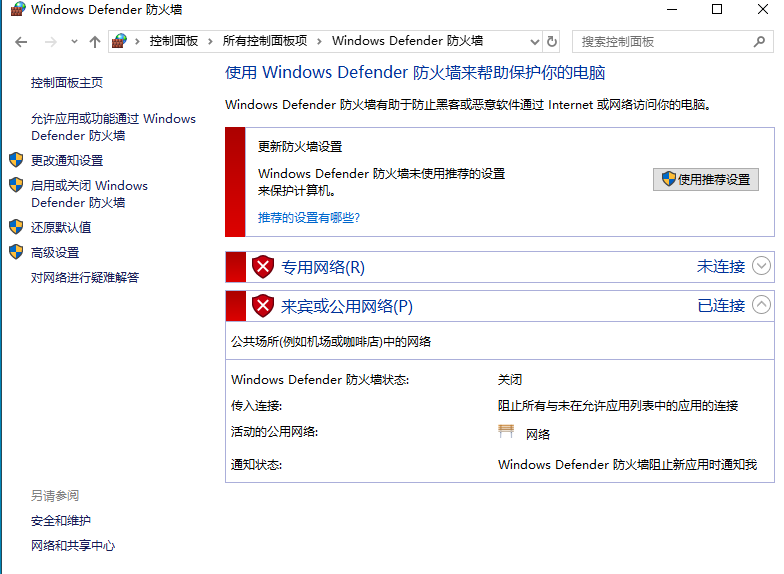This screenshot has width=784, height=574.
Task: Click 通知状态: label
Action: click(x=256, y=464)
